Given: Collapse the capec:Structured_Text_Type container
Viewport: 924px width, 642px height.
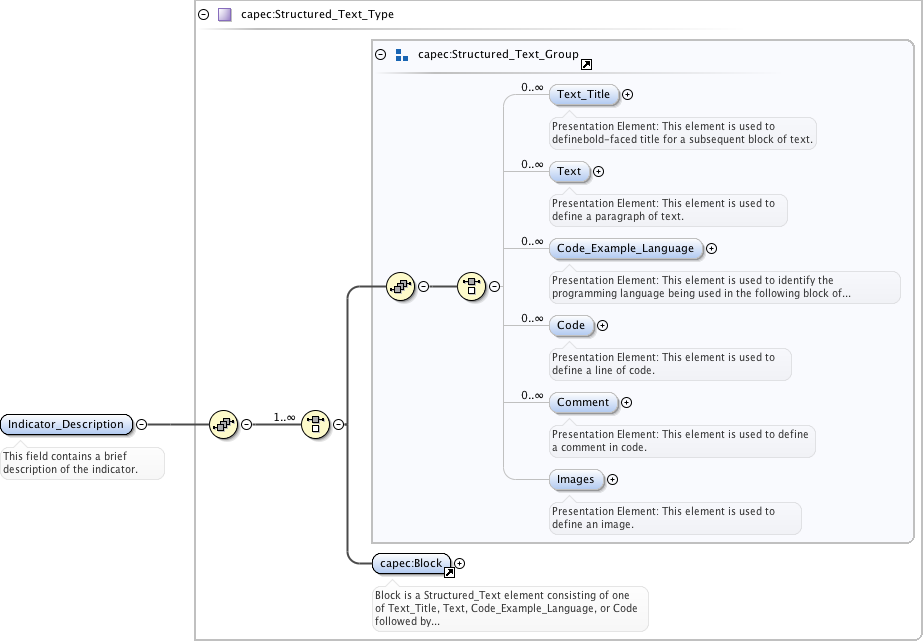Looking at the screenshot, I should (x=204, y=15).
